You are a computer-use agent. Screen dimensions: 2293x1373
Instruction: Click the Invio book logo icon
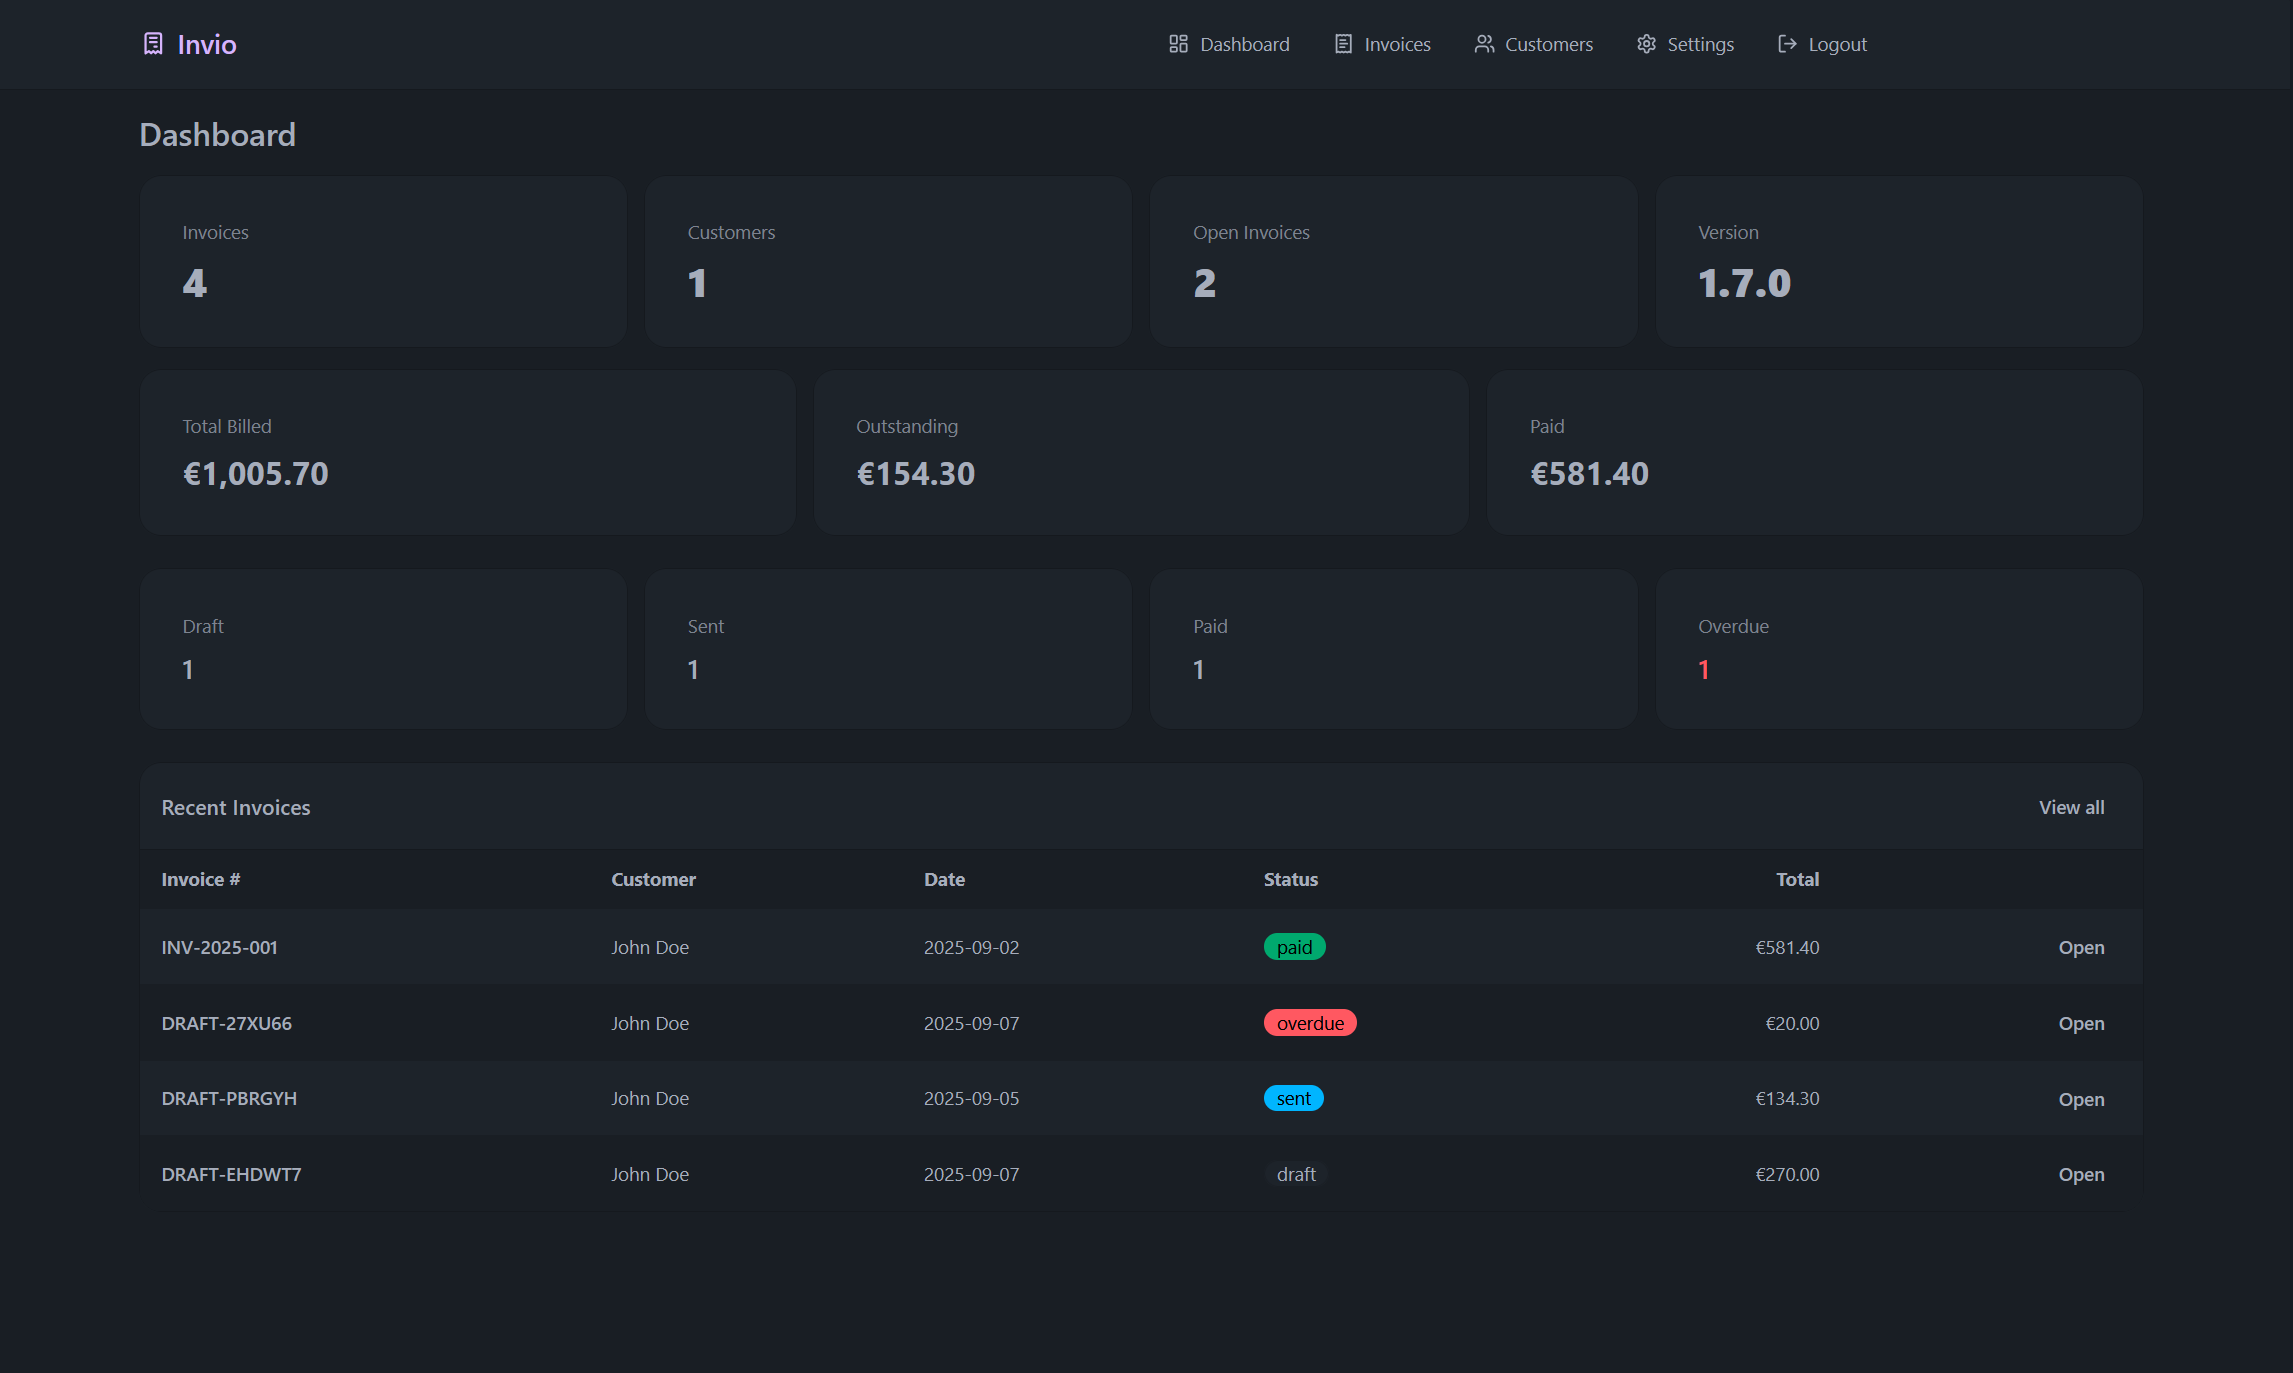point(152,44)
